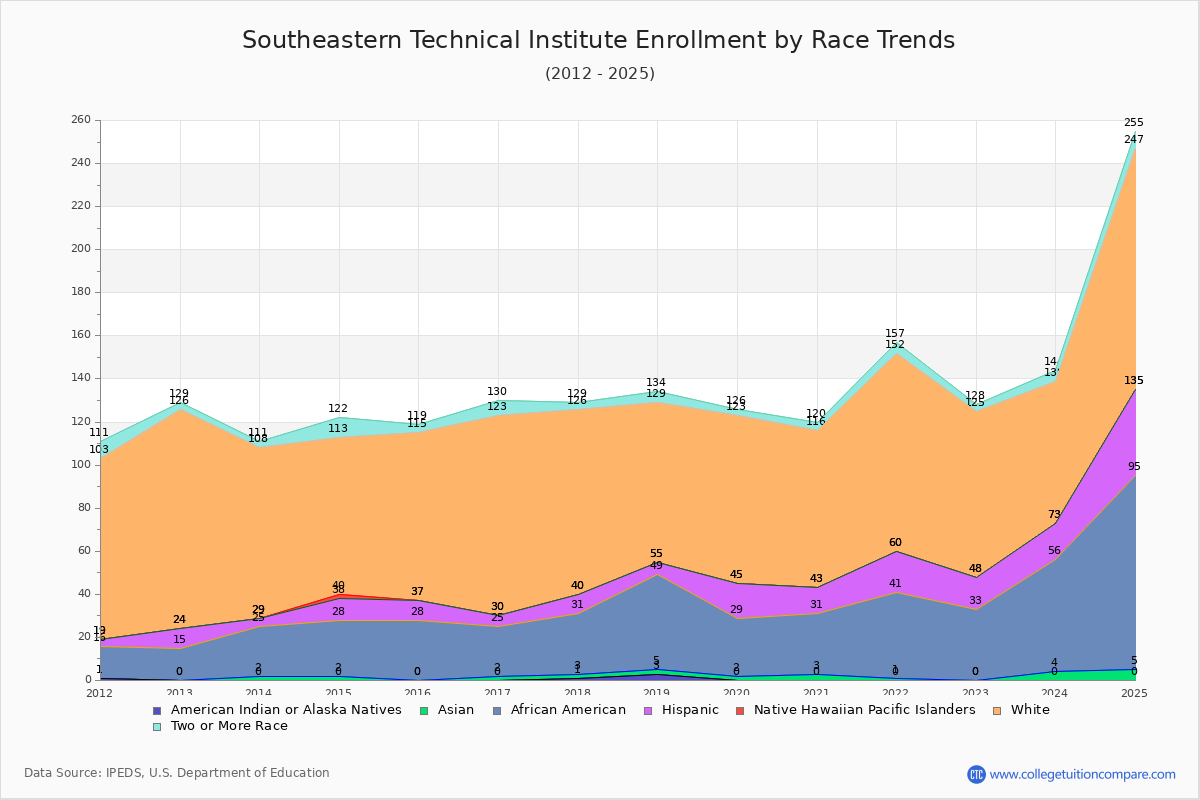Click the 2022 value label 41

coord(895,584)
